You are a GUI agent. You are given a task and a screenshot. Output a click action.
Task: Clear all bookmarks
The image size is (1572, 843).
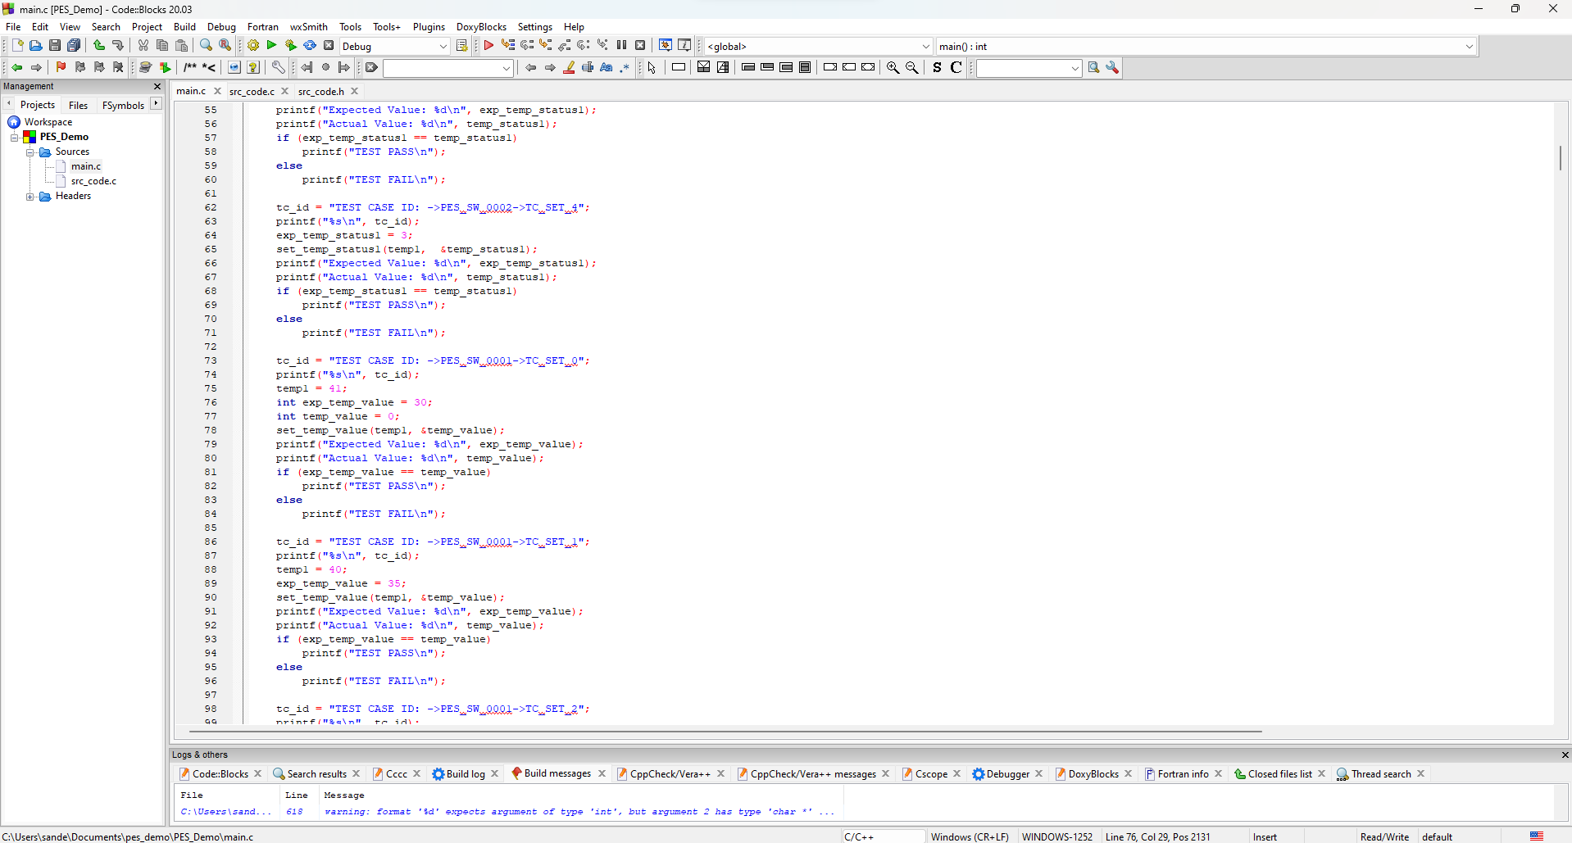coord(118,68)
